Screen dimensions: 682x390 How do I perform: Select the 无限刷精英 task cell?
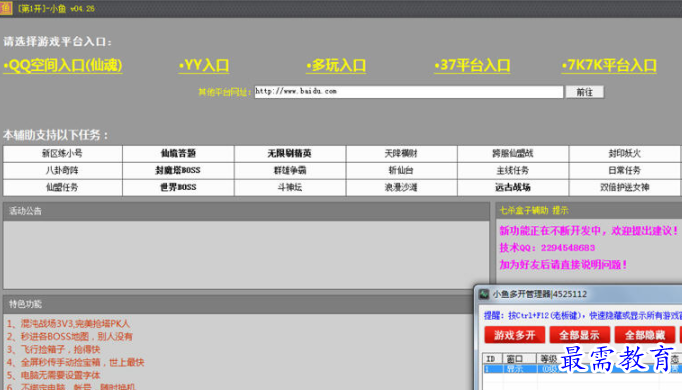(290, 153)
